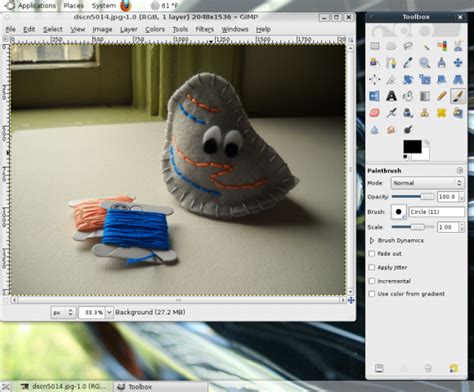Image resolution: width=474 pixels, height=392 pixels.
Task: Select the Foreground Select tool
Action: tap(375, 63)
